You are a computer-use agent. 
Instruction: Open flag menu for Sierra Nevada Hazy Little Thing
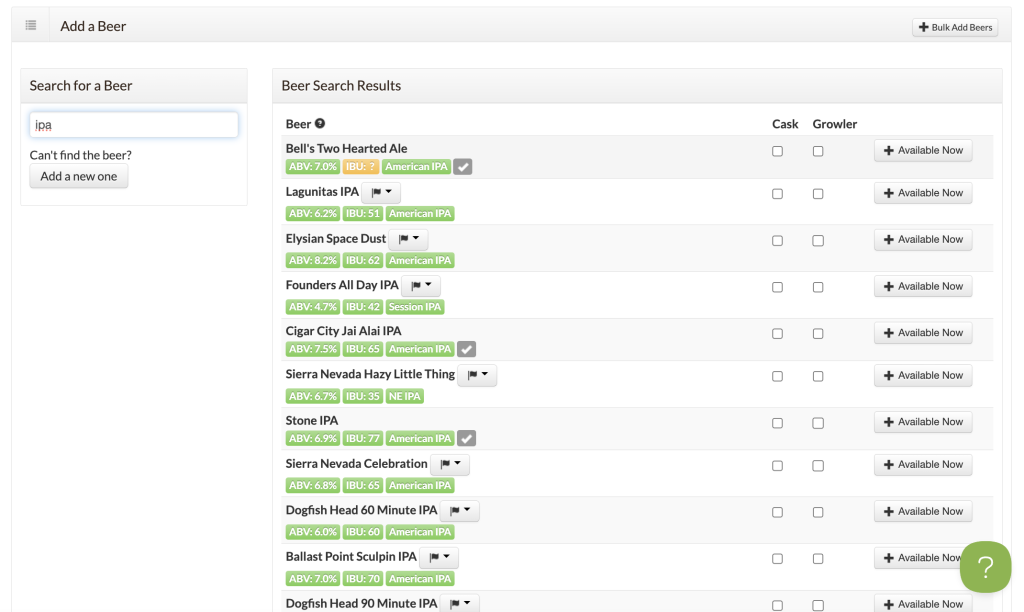477,376
